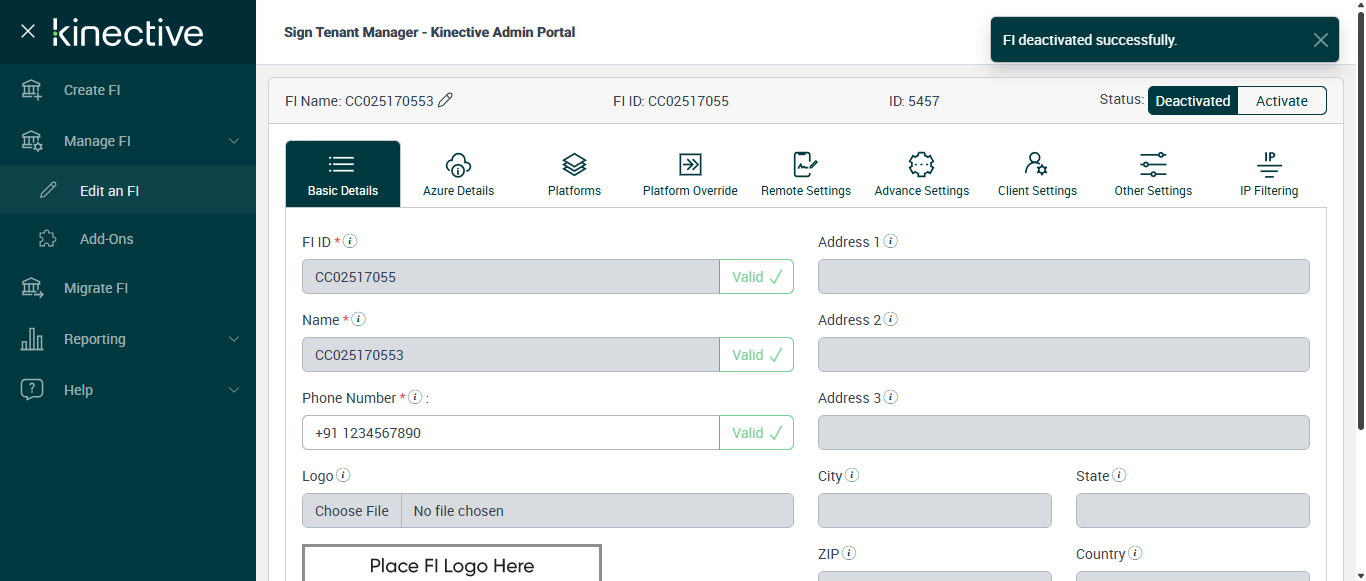
Task: Open the Remote Settings tab
Action: click(x=806, y=174)
